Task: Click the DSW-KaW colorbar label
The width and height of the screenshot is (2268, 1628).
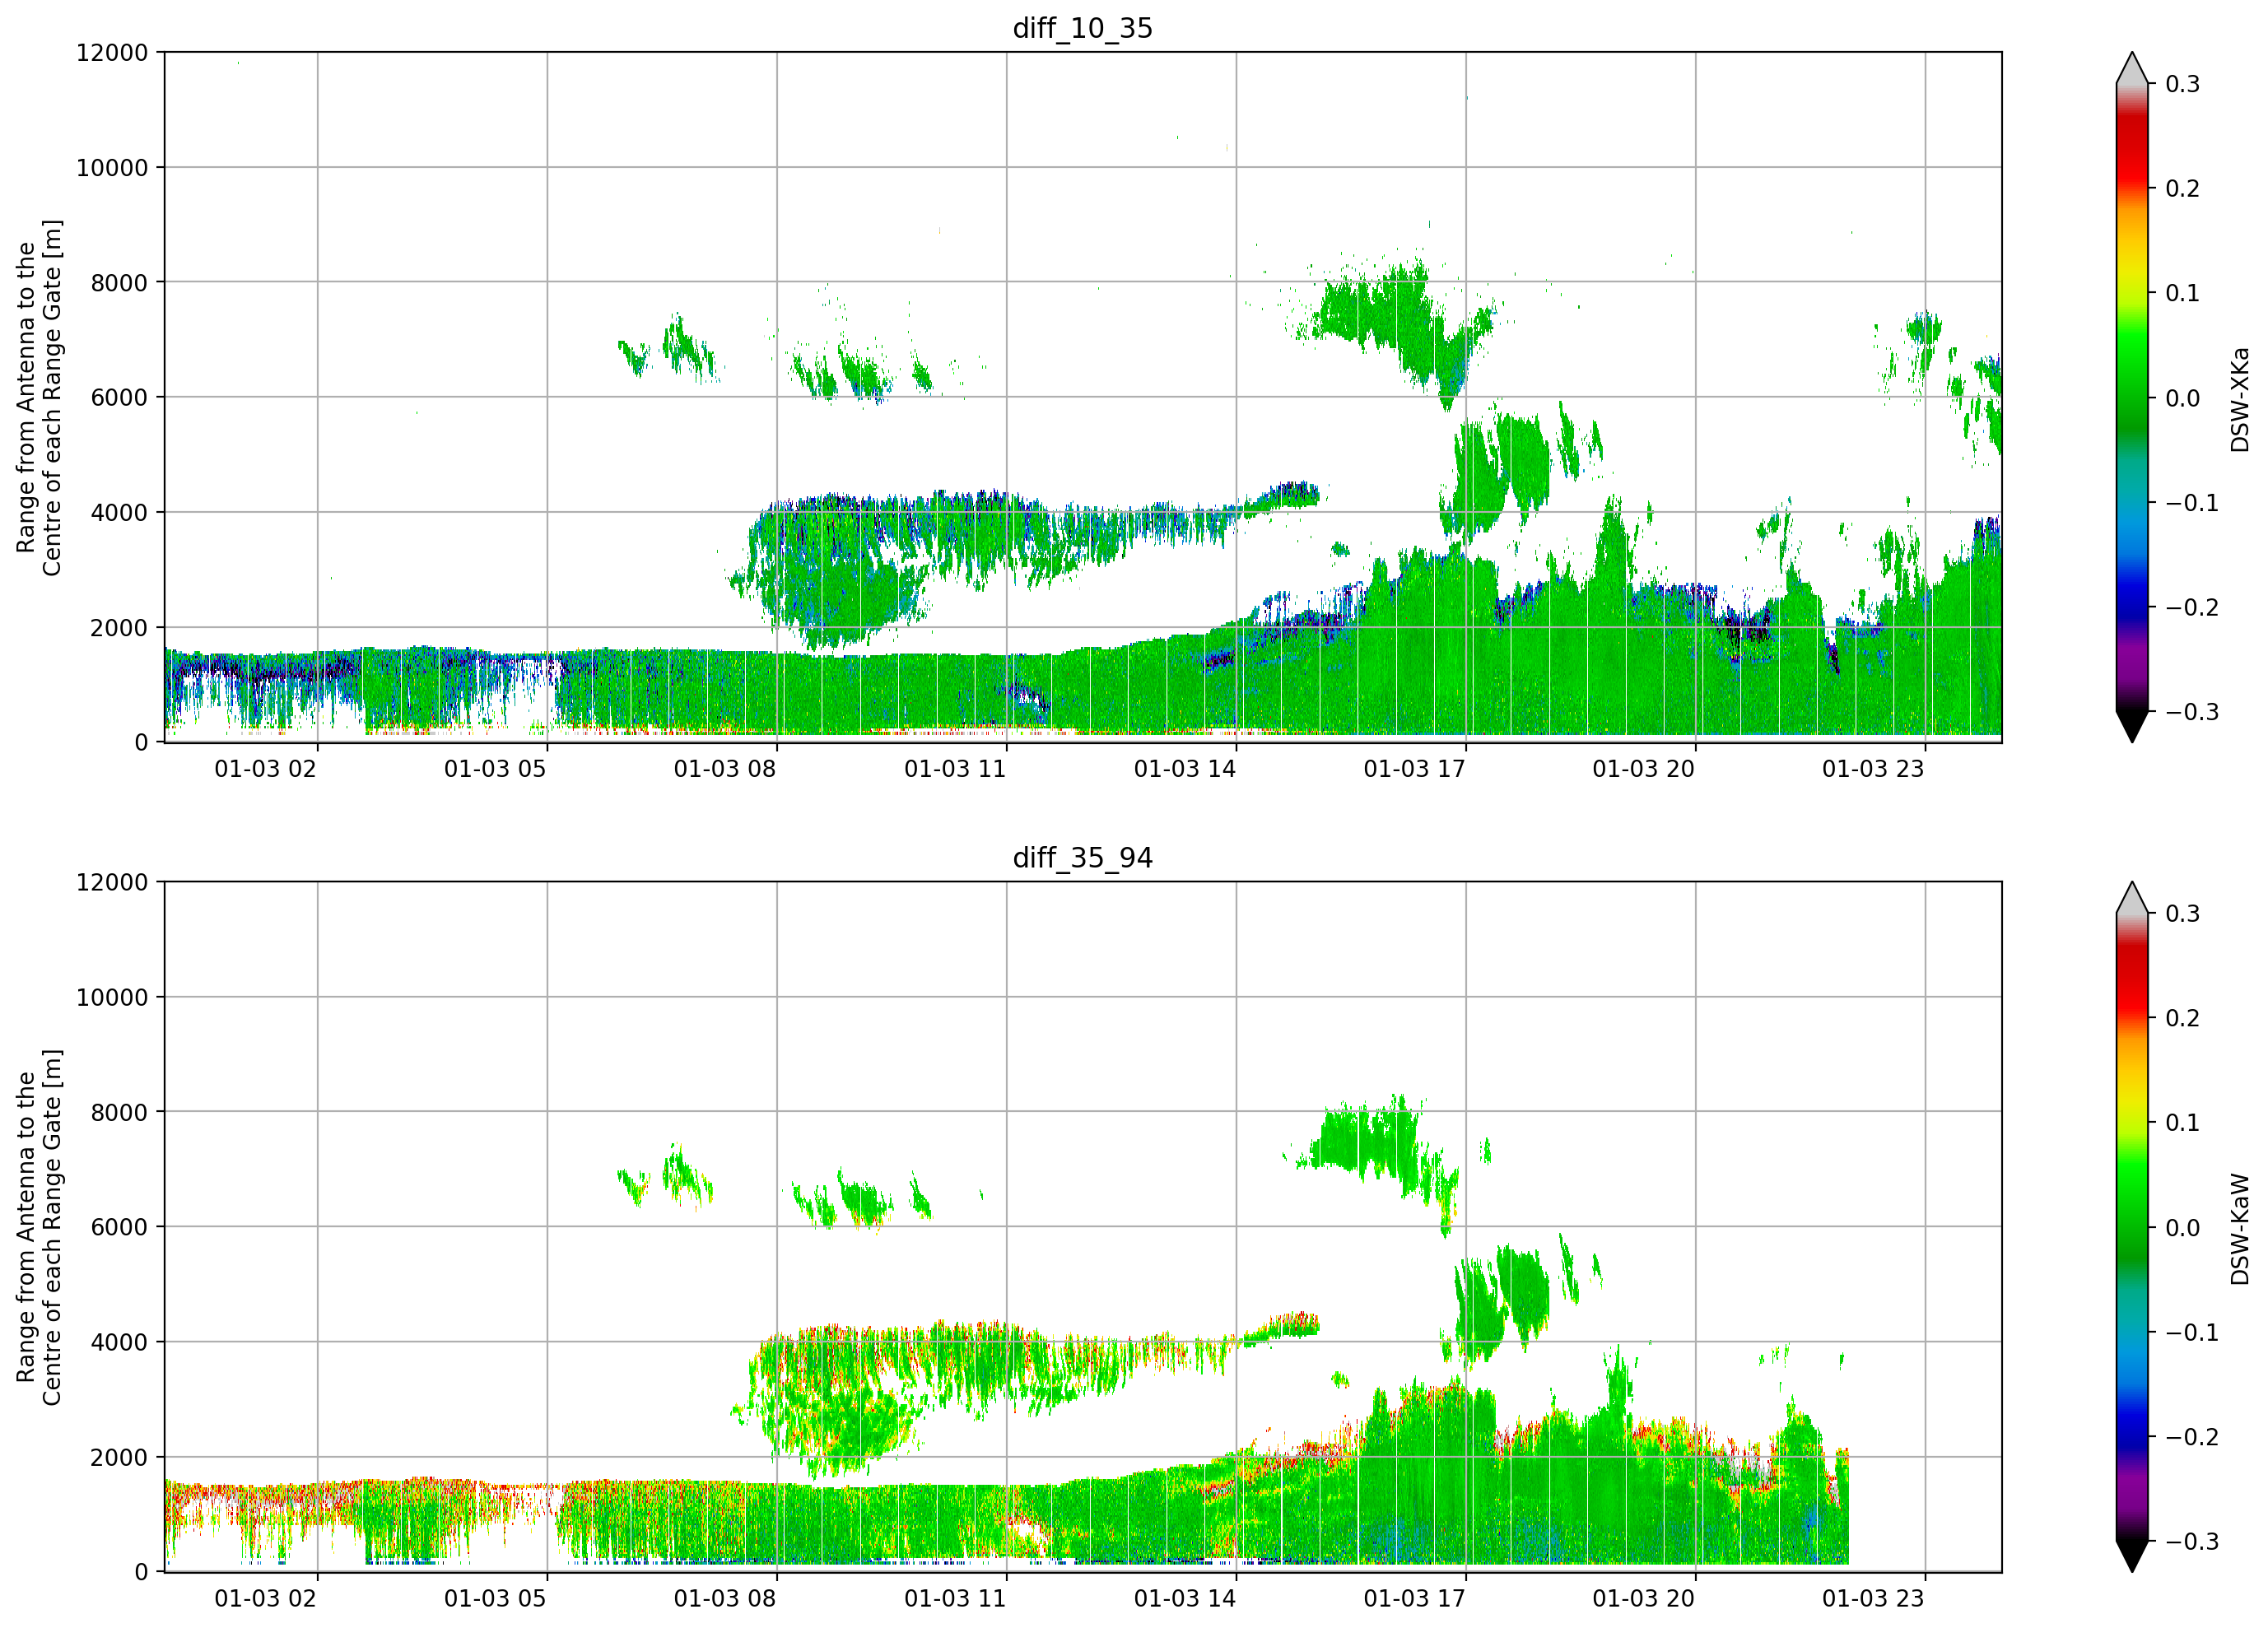Action: (2240, 1229)
